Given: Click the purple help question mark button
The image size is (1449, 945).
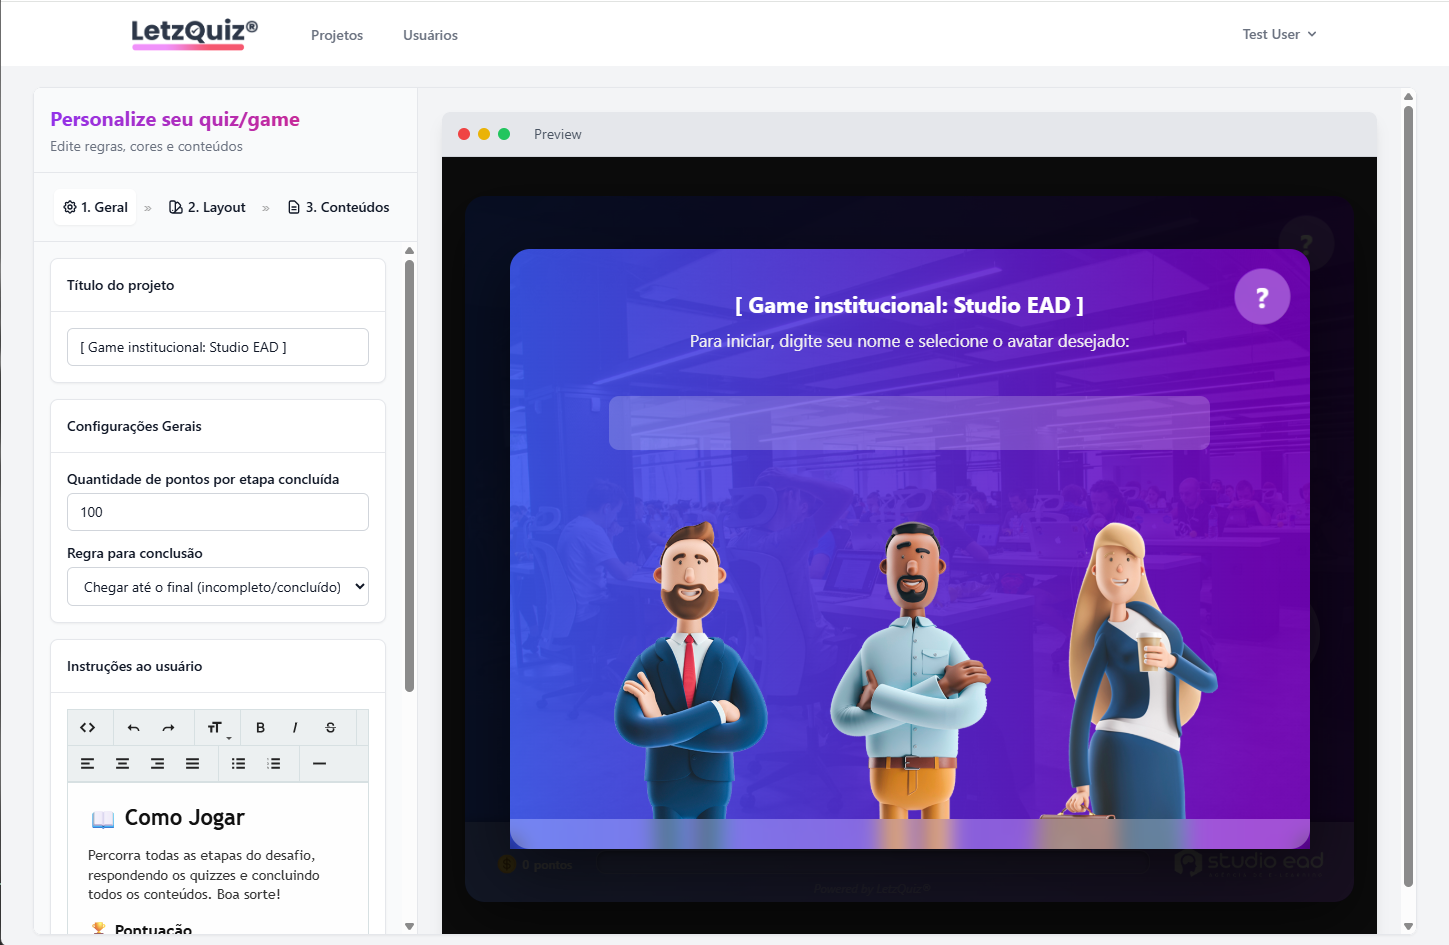Looking at the screenshot, I should [x=1262, y=297].
